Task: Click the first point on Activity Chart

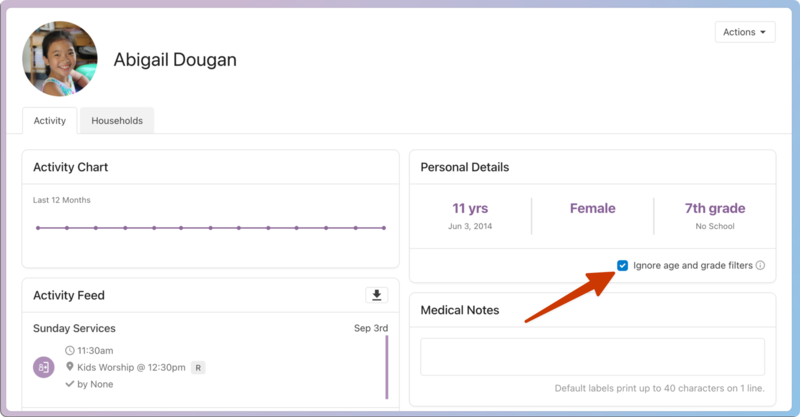Action: 38,228
